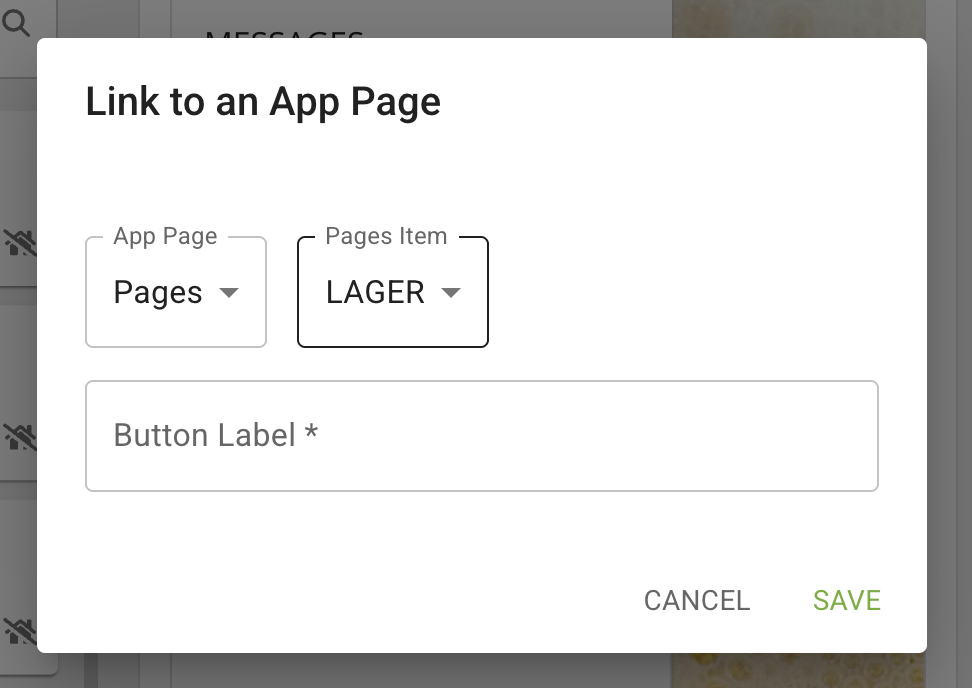Select the 'Pages' value text
972x688 pixels.
pyautogui.click(x=158, y=293)
